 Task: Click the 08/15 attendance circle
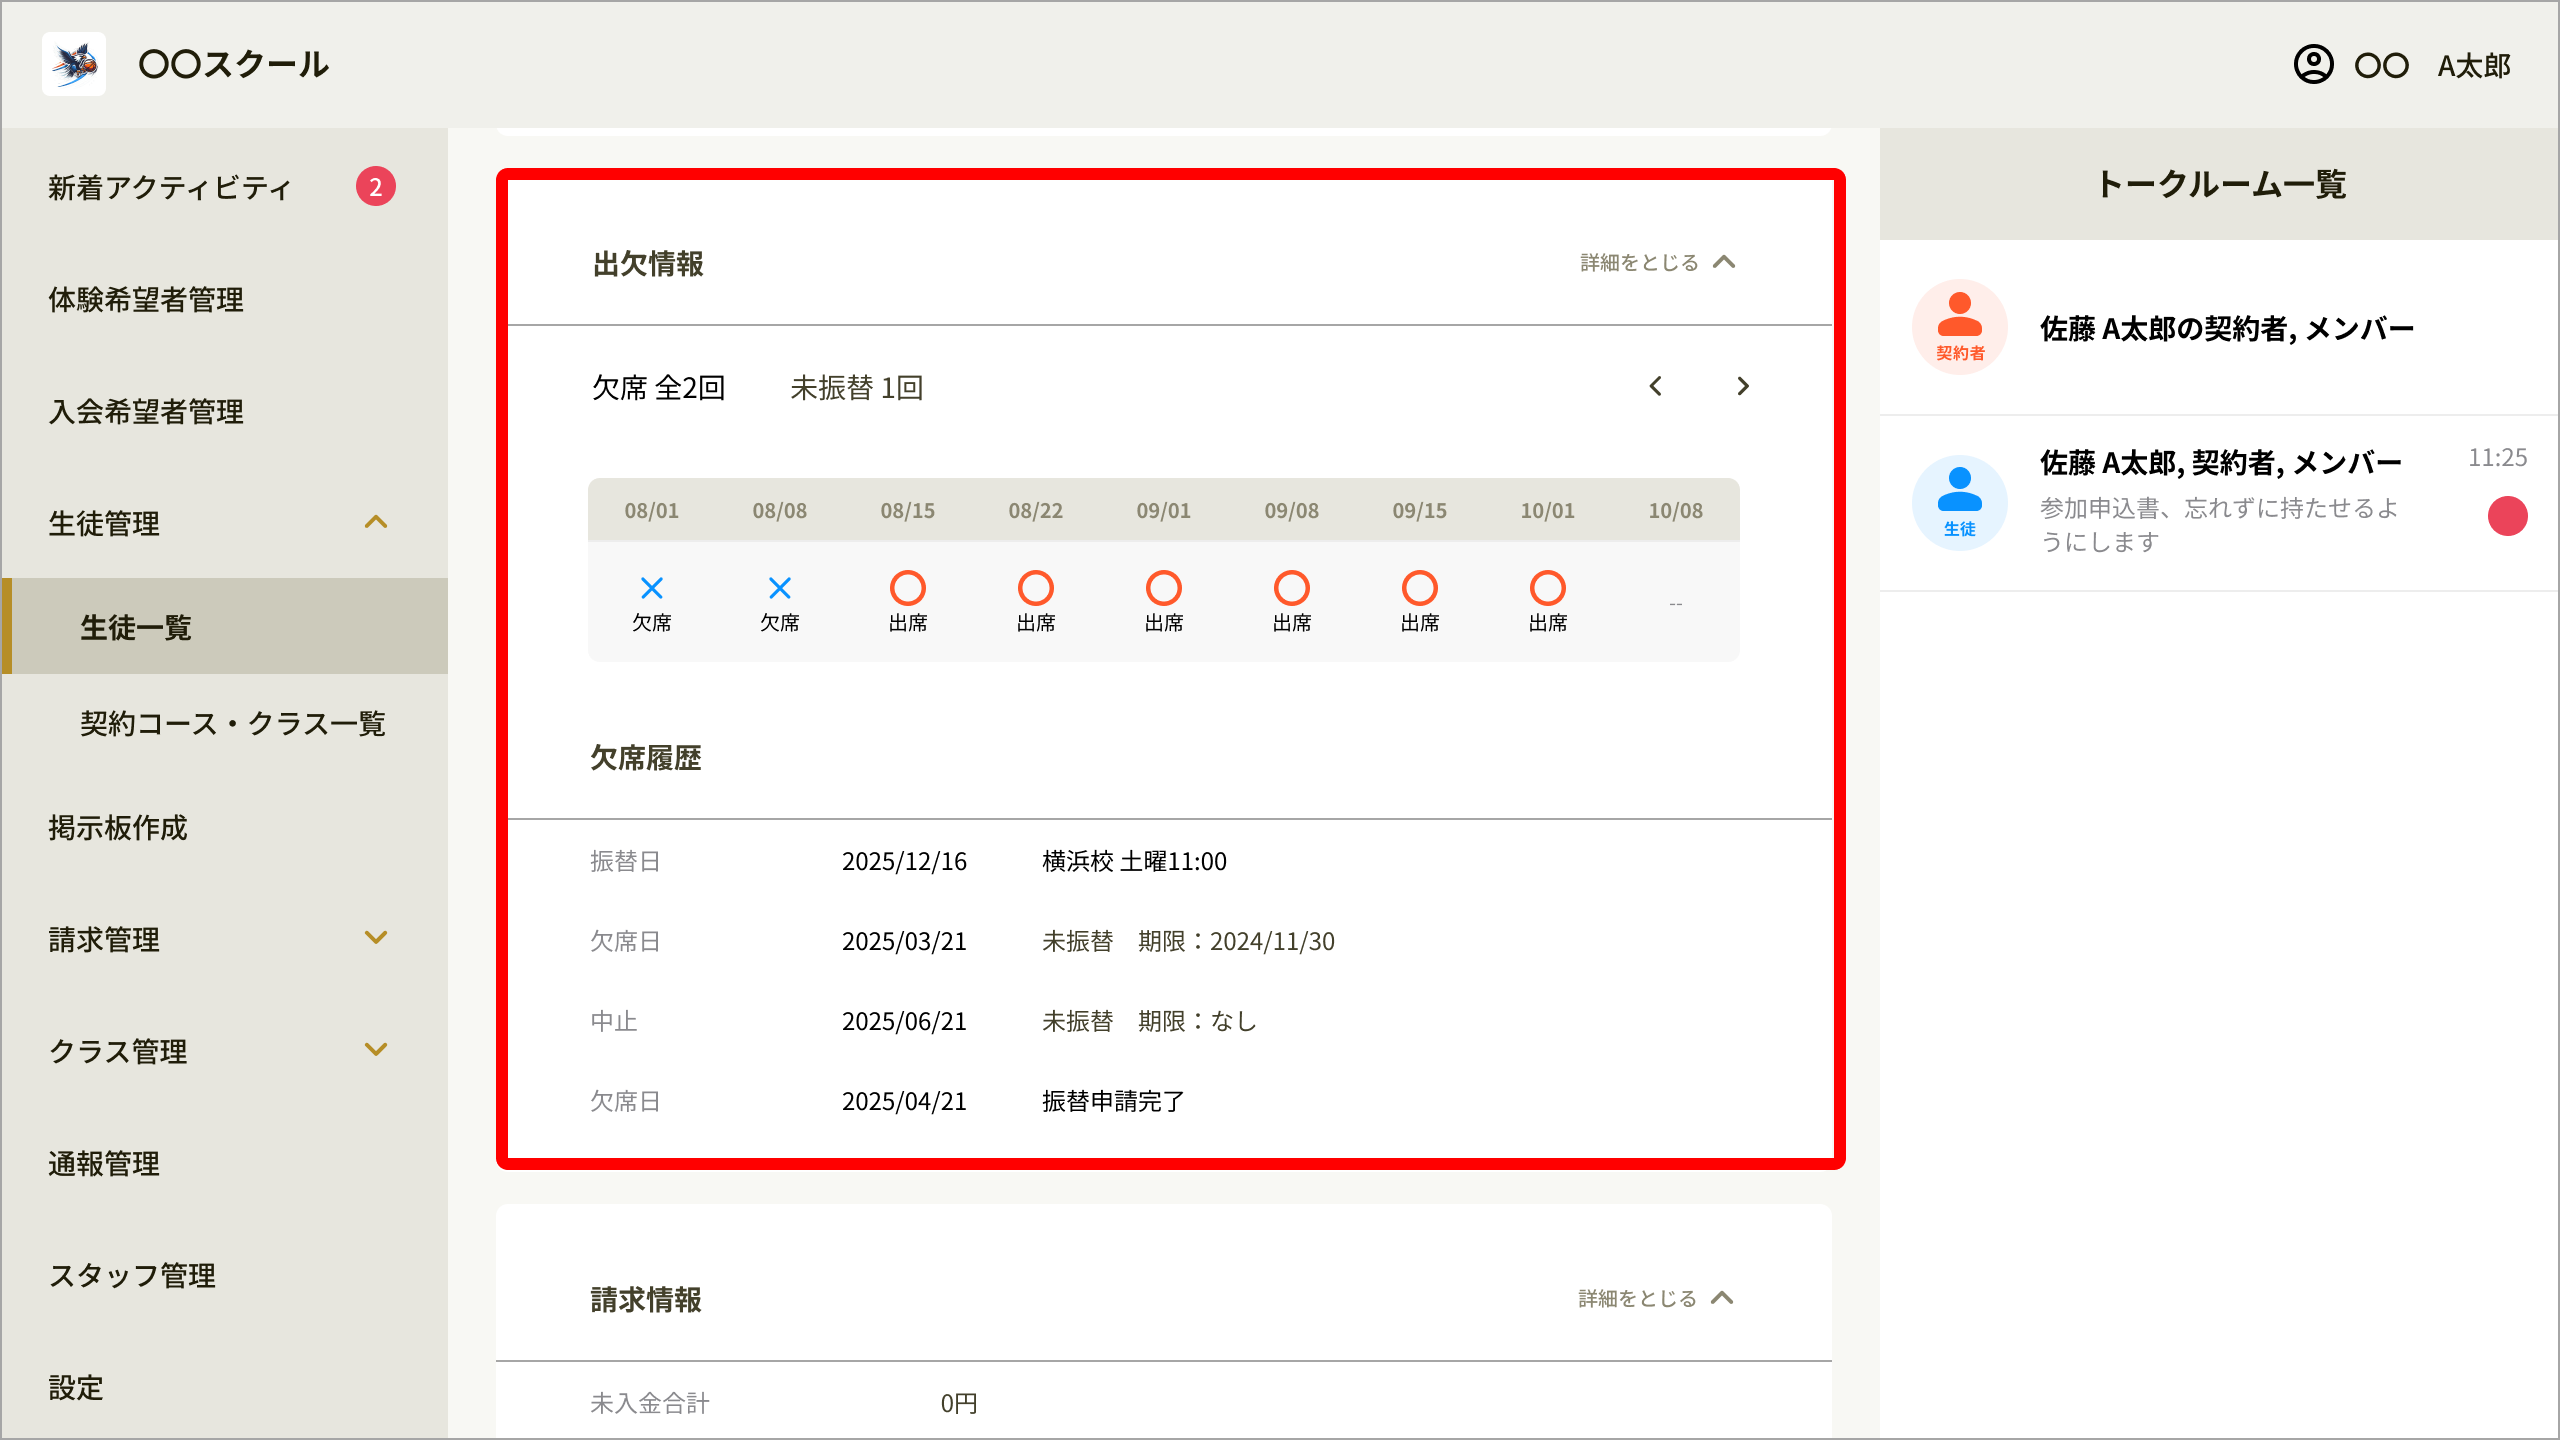908,588
